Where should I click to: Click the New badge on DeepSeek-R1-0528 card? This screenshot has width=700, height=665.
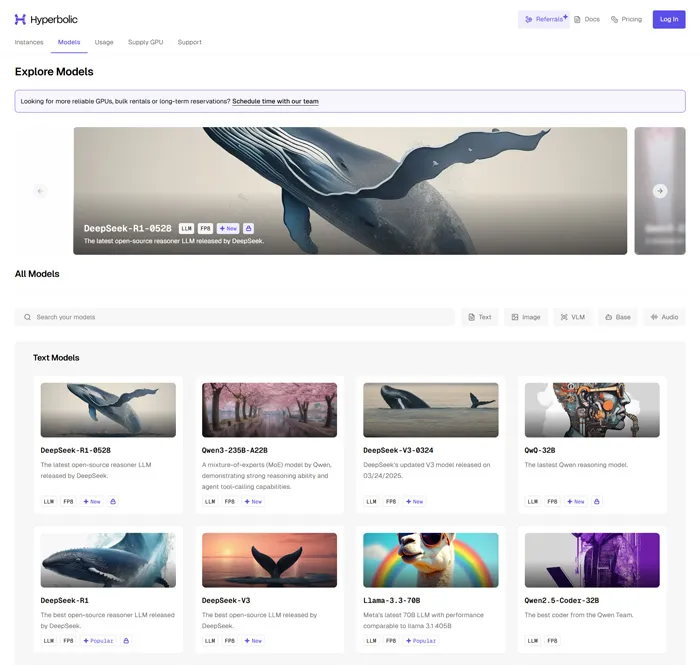(92, 502)
